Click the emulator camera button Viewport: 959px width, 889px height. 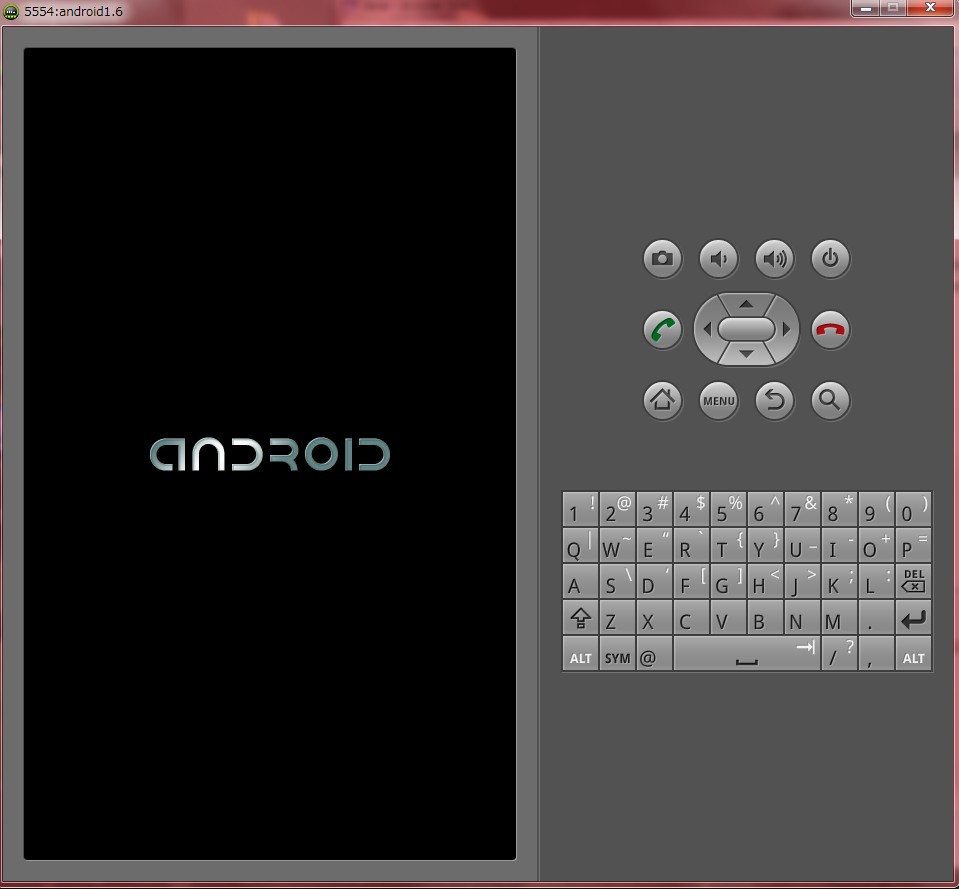(x=662, y=259)
